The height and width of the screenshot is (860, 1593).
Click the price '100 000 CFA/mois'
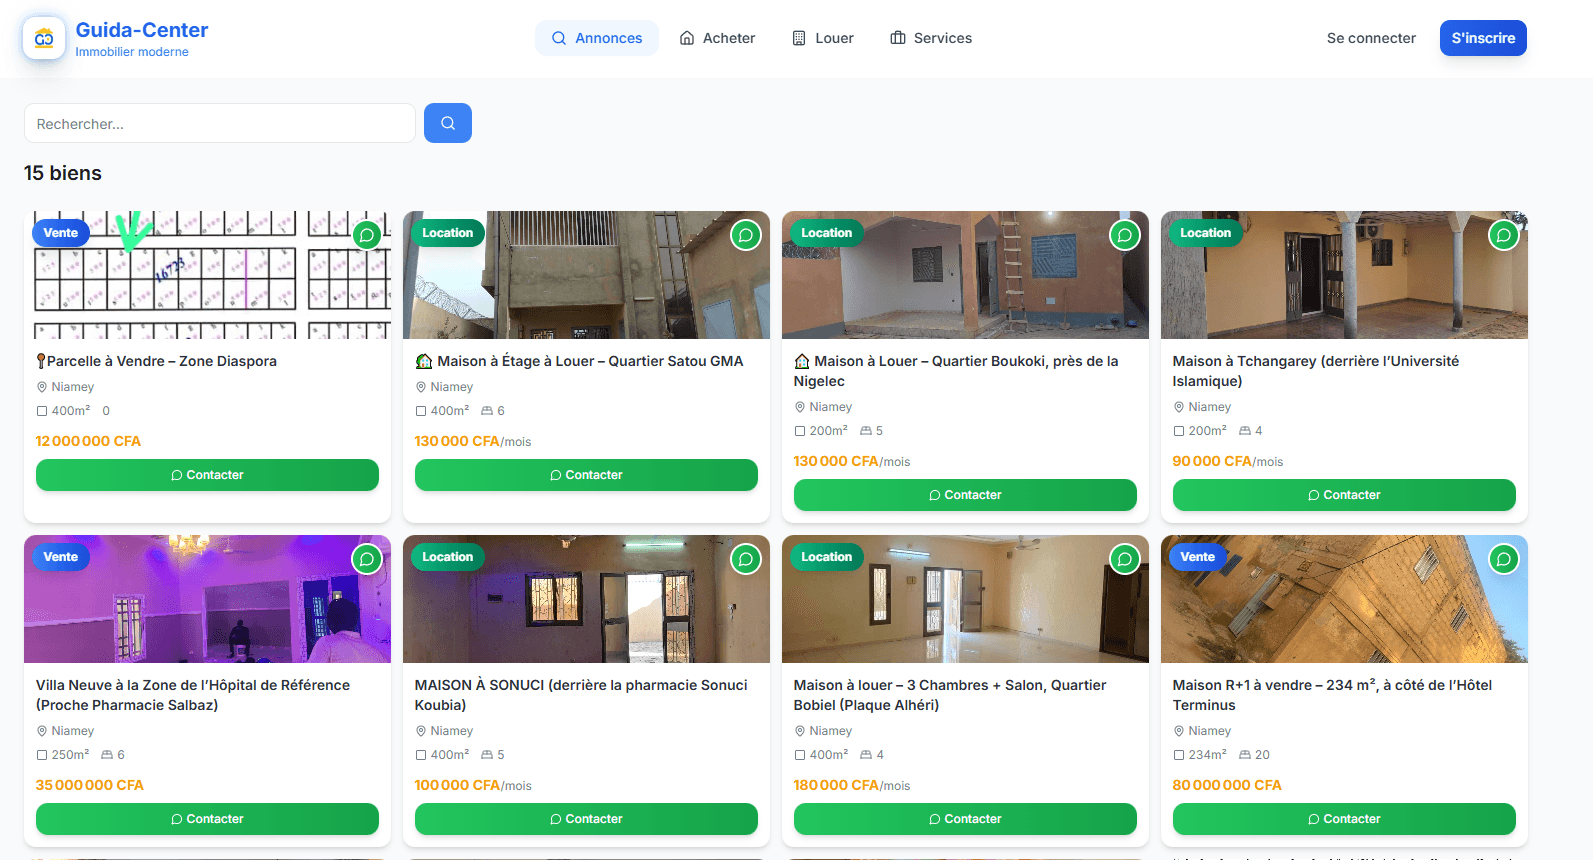473,785
